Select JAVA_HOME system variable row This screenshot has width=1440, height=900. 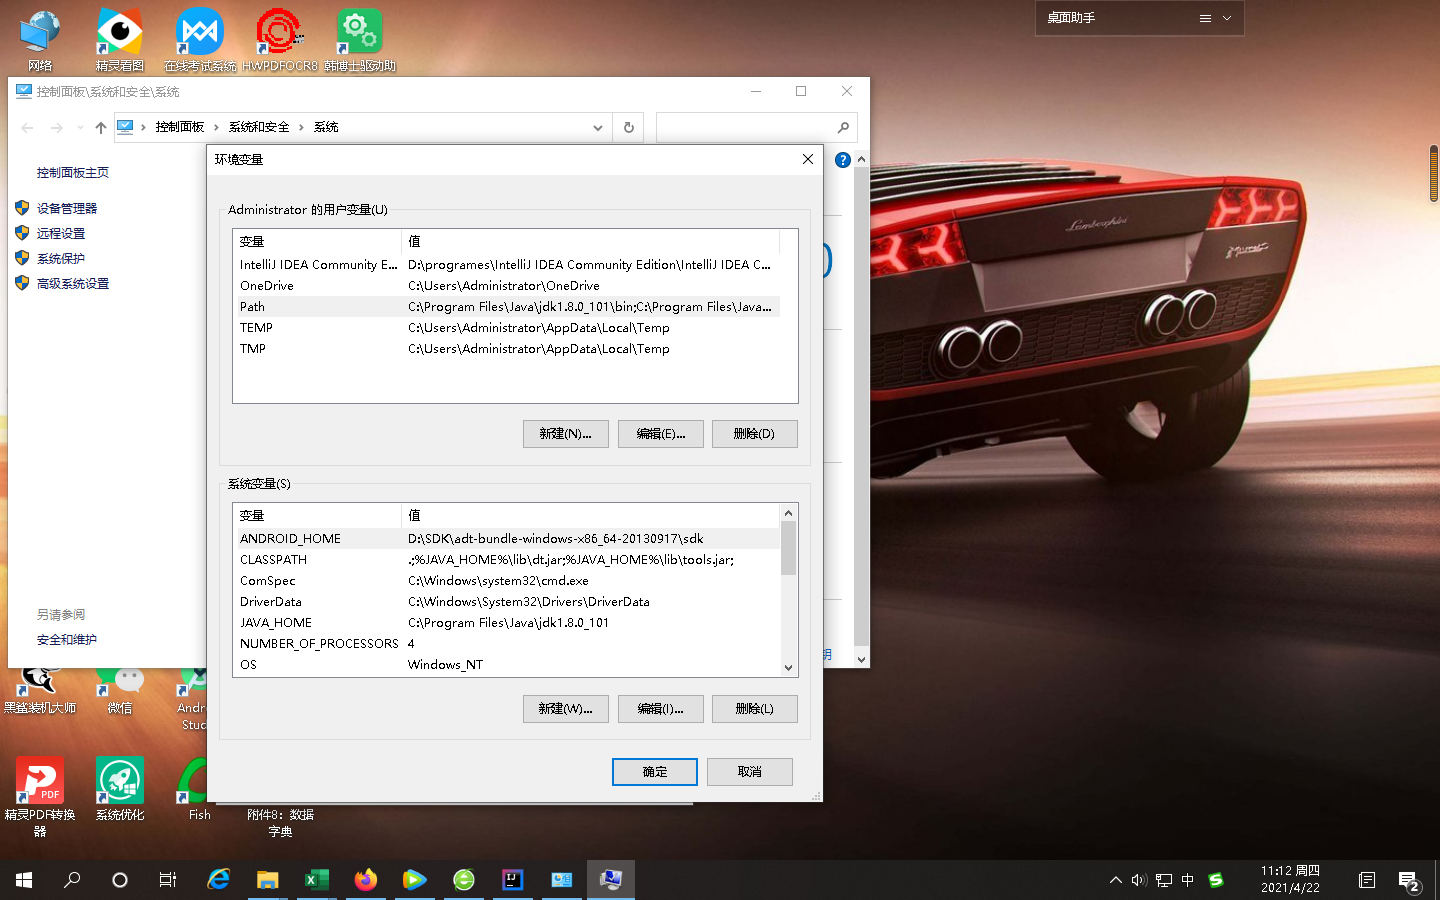tap(507, 623)
